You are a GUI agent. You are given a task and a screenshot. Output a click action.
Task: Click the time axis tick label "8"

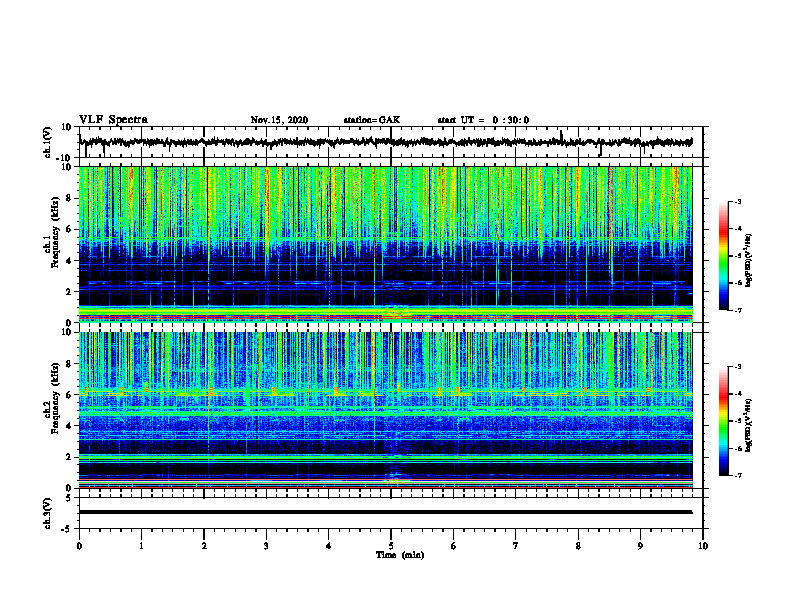pyautogui.click(x=578, y=546)
